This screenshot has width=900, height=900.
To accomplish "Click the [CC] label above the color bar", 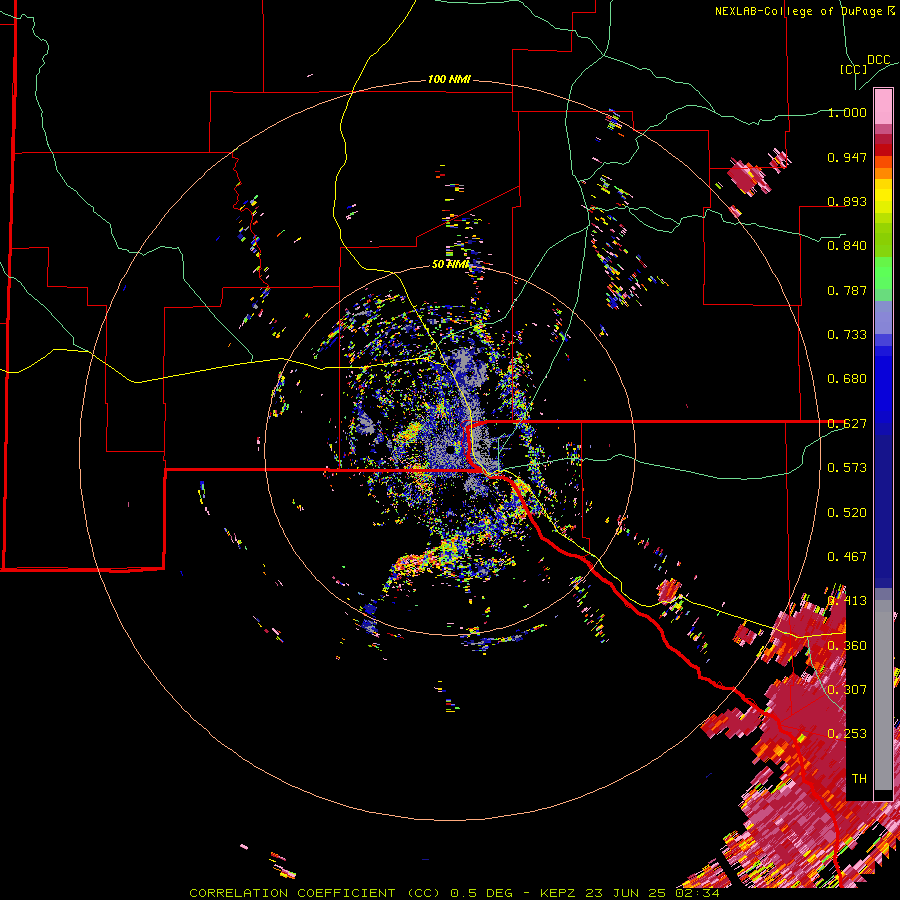I will pyautogui.click(x=853, y=69).
